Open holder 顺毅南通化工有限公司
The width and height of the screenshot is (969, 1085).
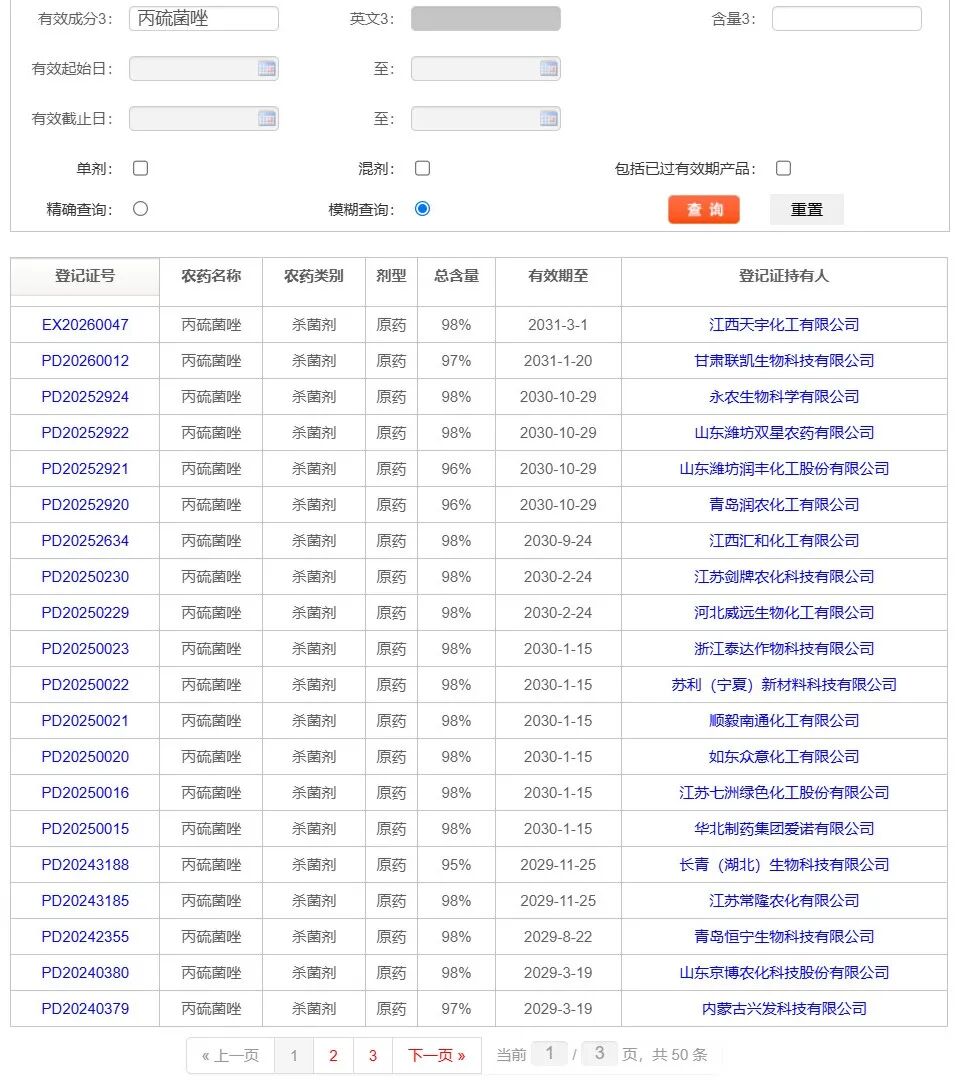[784, 720]
